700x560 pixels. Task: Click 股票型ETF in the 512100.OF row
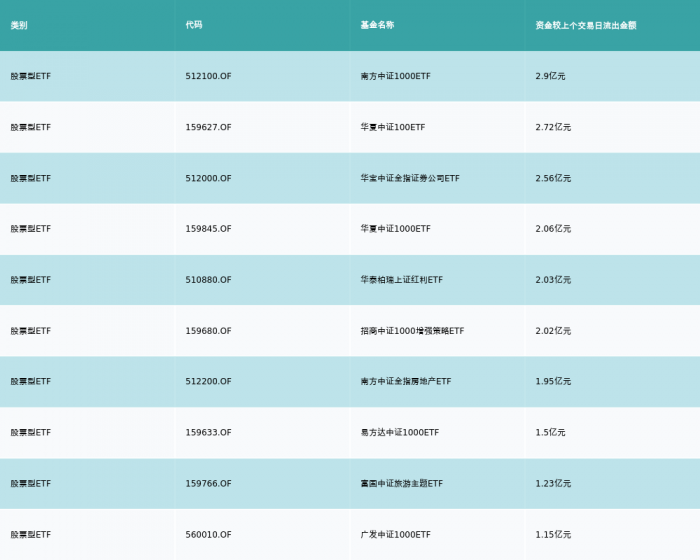pyautogui.click(x=31, y=76)
